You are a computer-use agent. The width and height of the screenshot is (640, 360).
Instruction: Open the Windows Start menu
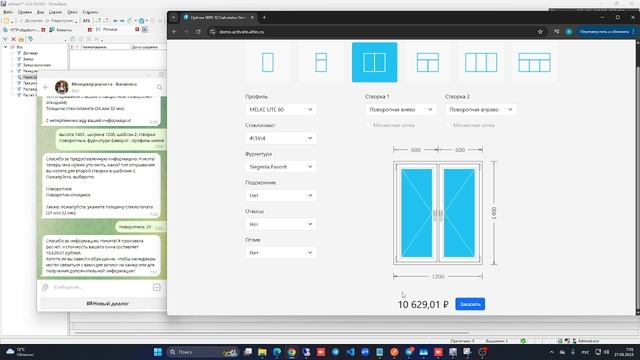tap(158, 352)
